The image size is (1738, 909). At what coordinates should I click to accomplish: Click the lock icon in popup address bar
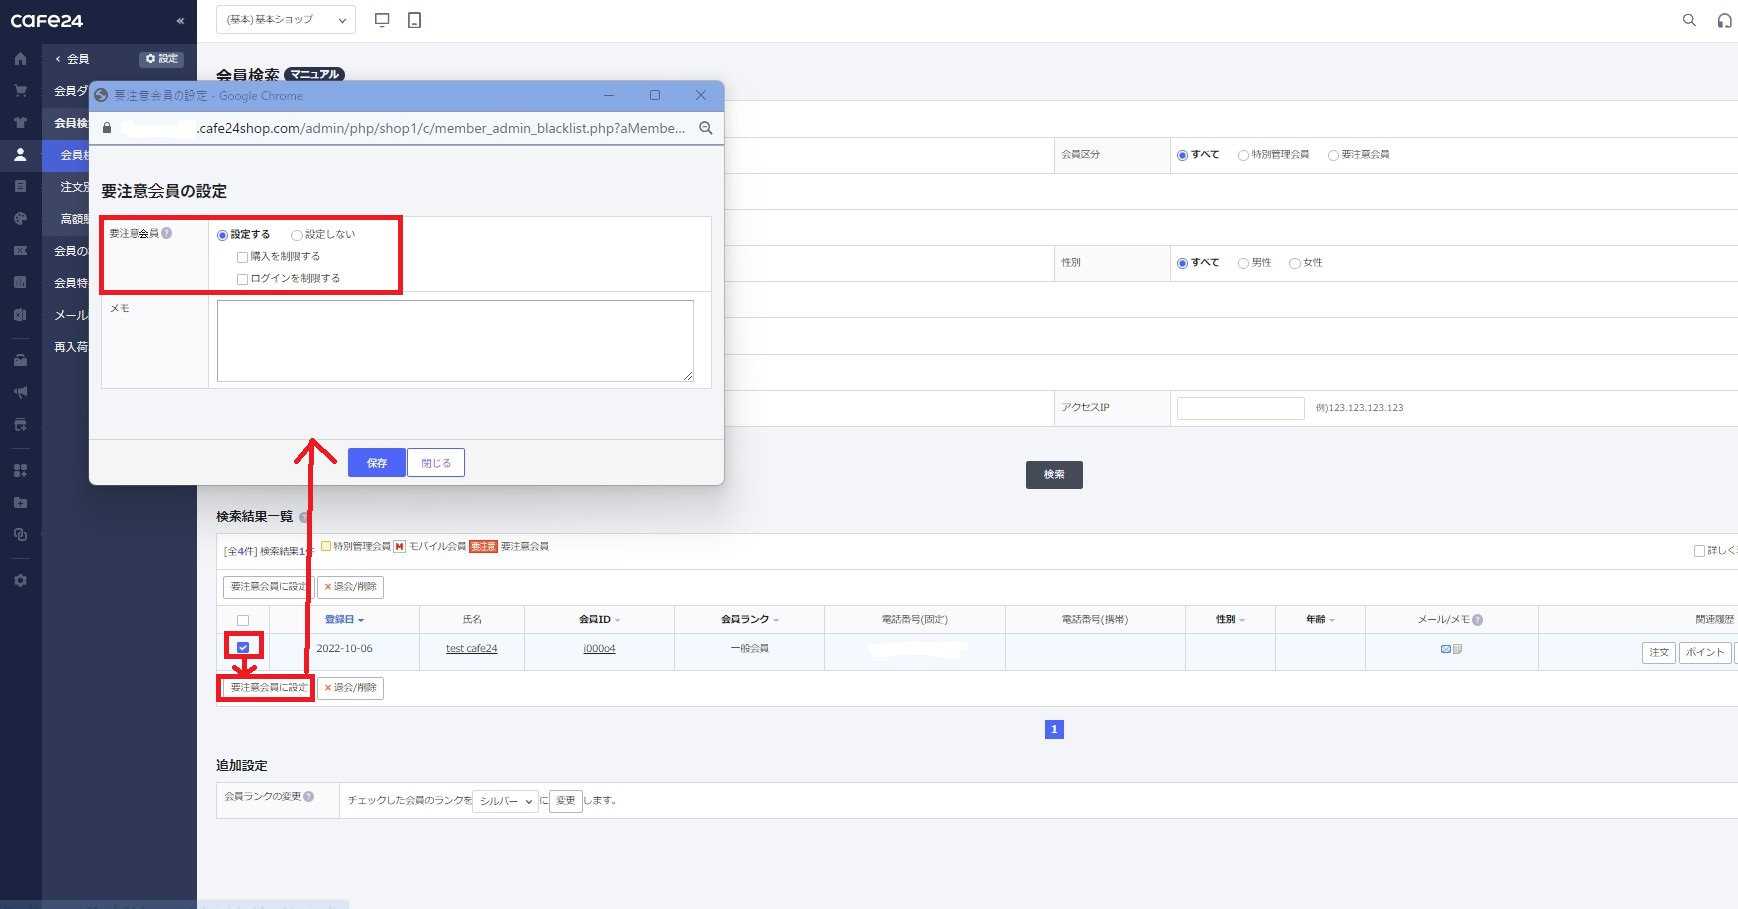[x=107, y=128]
